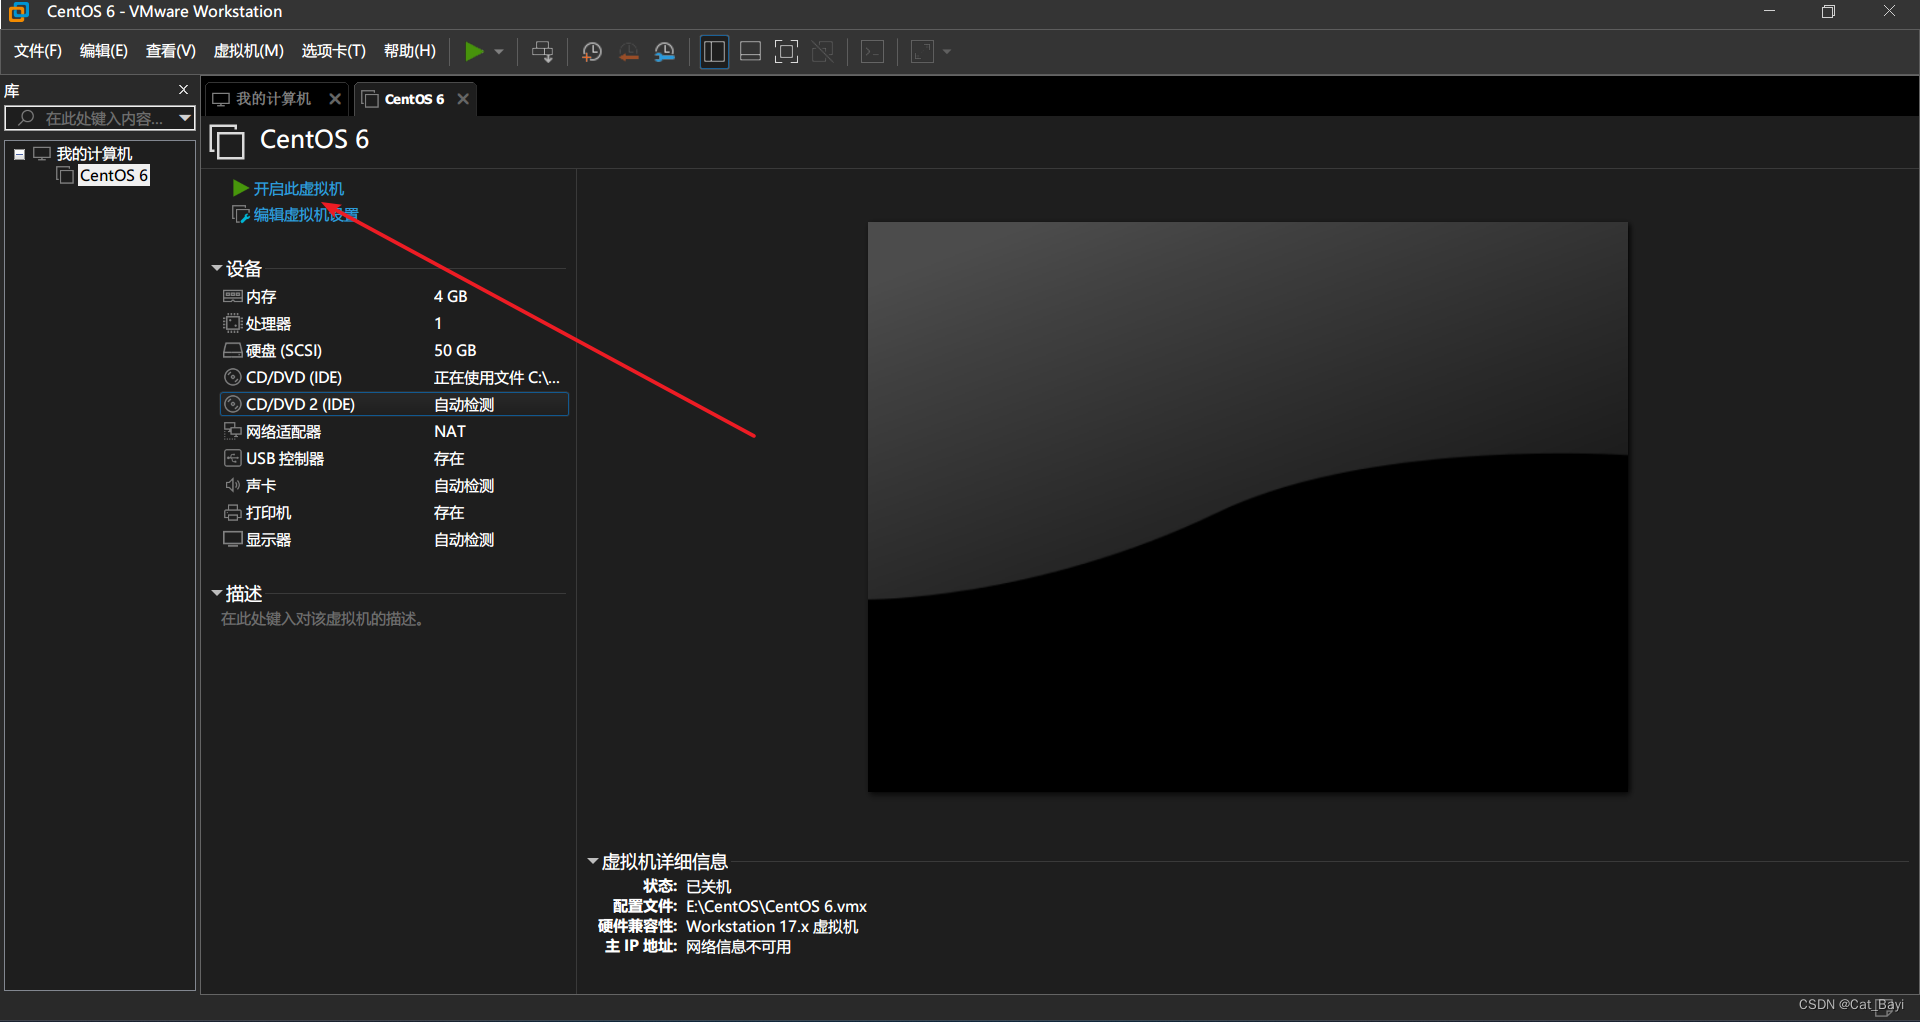
Task: Open the library search dropdown arrow
Action: (x=185, y=118)
